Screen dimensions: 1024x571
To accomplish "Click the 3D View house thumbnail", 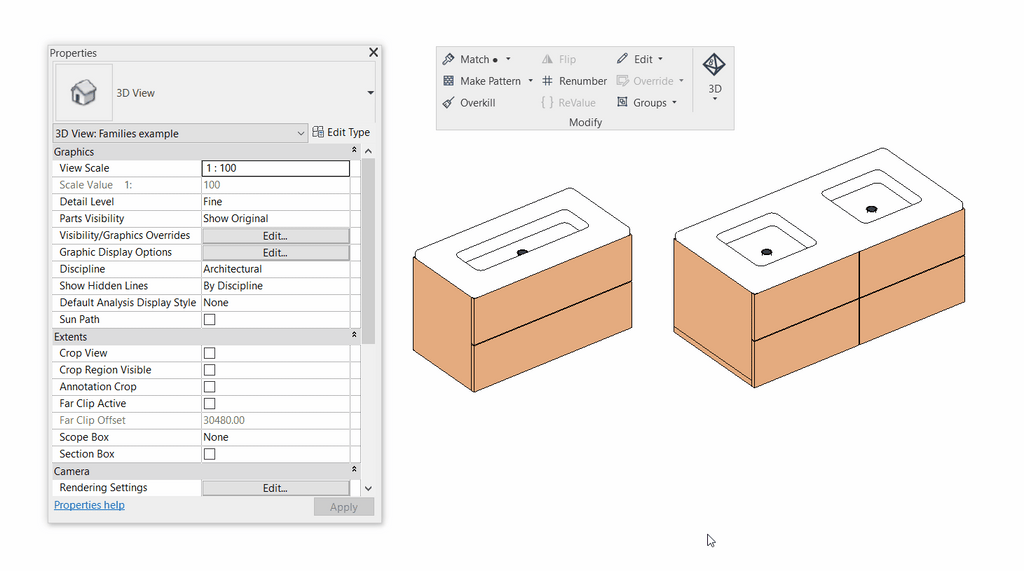I will [x=84, y=93].
